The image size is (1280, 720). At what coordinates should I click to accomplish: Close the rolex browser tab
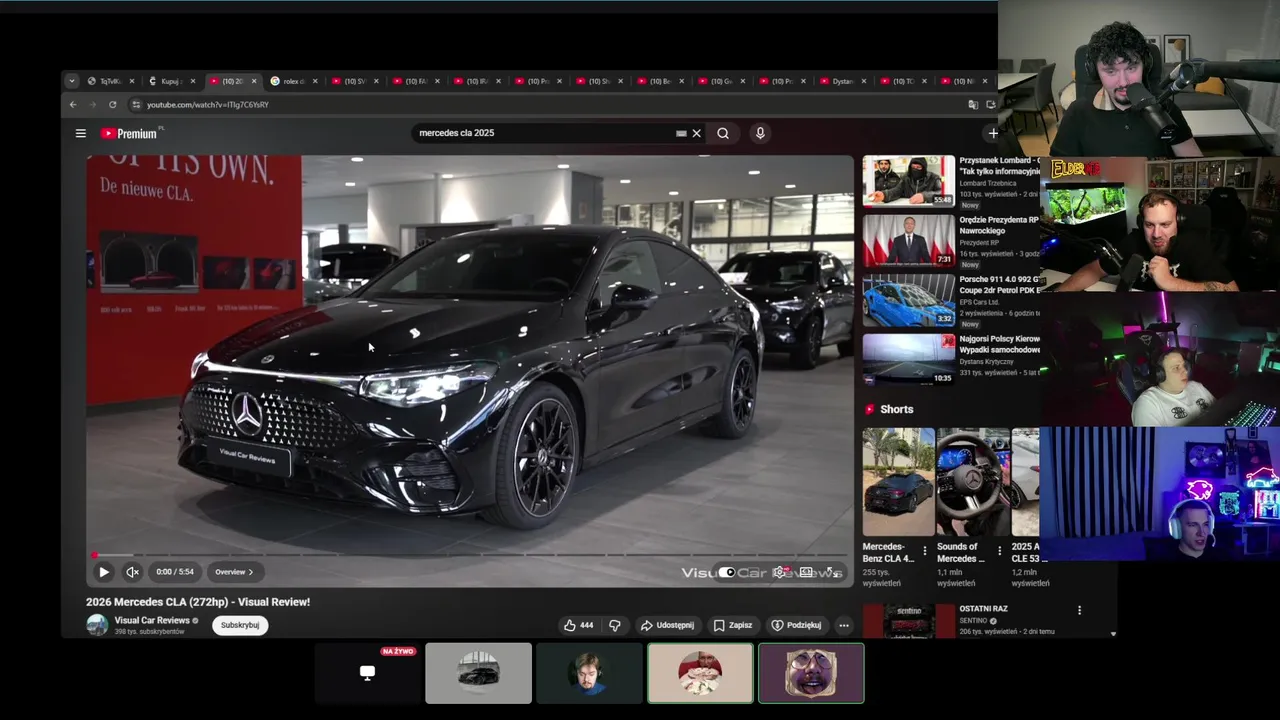pyautogui.click(x=315, y=81)
